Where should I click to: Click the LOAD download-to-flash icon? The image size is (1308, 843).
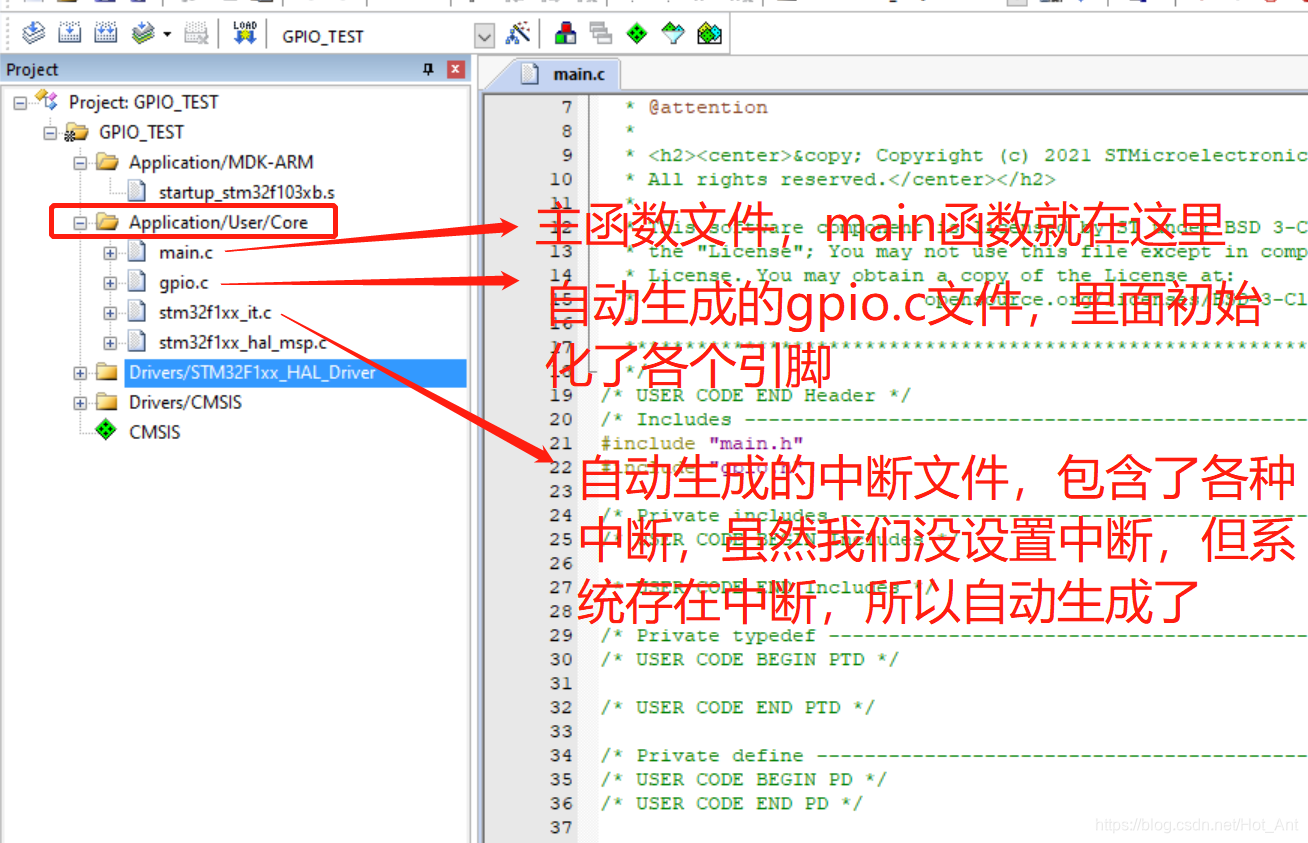pyautogui.click(x=244, y=34)
